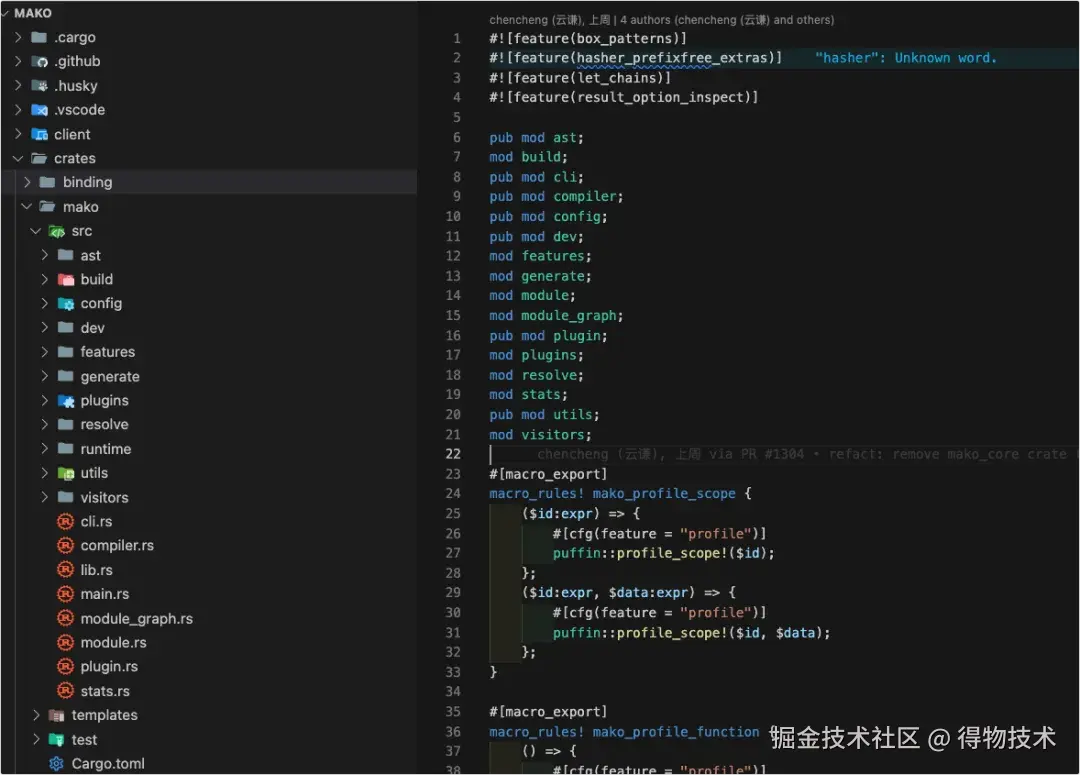1080x775 pixels.
Task: Click the visitors folder icon
Action: click(66, 497)
